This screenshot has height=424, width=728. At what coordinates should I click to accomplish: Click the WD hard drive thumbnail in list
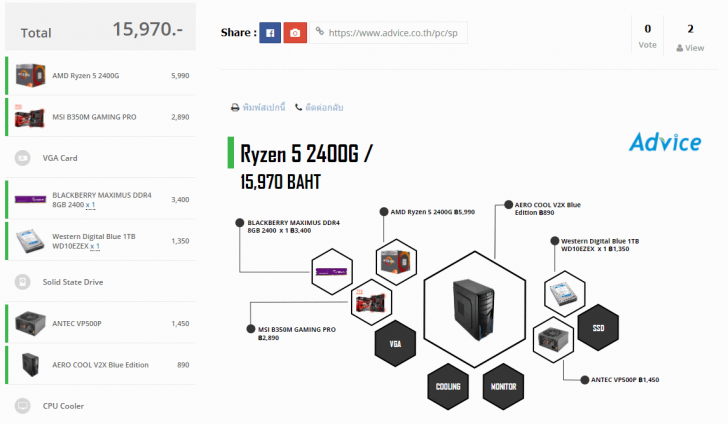[30, 241]
